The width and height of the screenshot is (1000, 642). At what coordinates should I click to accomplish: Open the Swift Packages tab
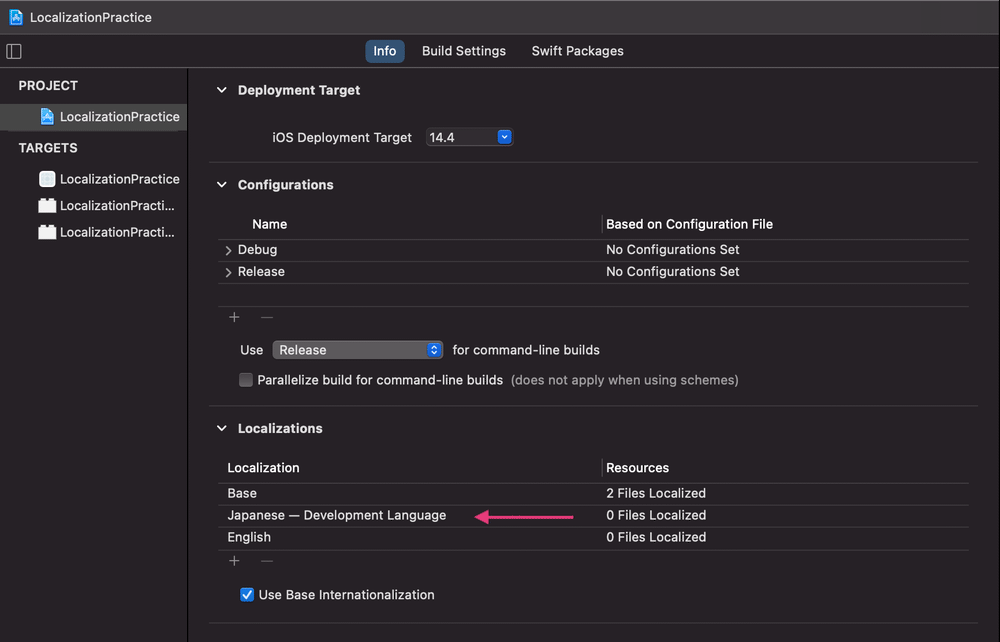[x=577, y=51]
